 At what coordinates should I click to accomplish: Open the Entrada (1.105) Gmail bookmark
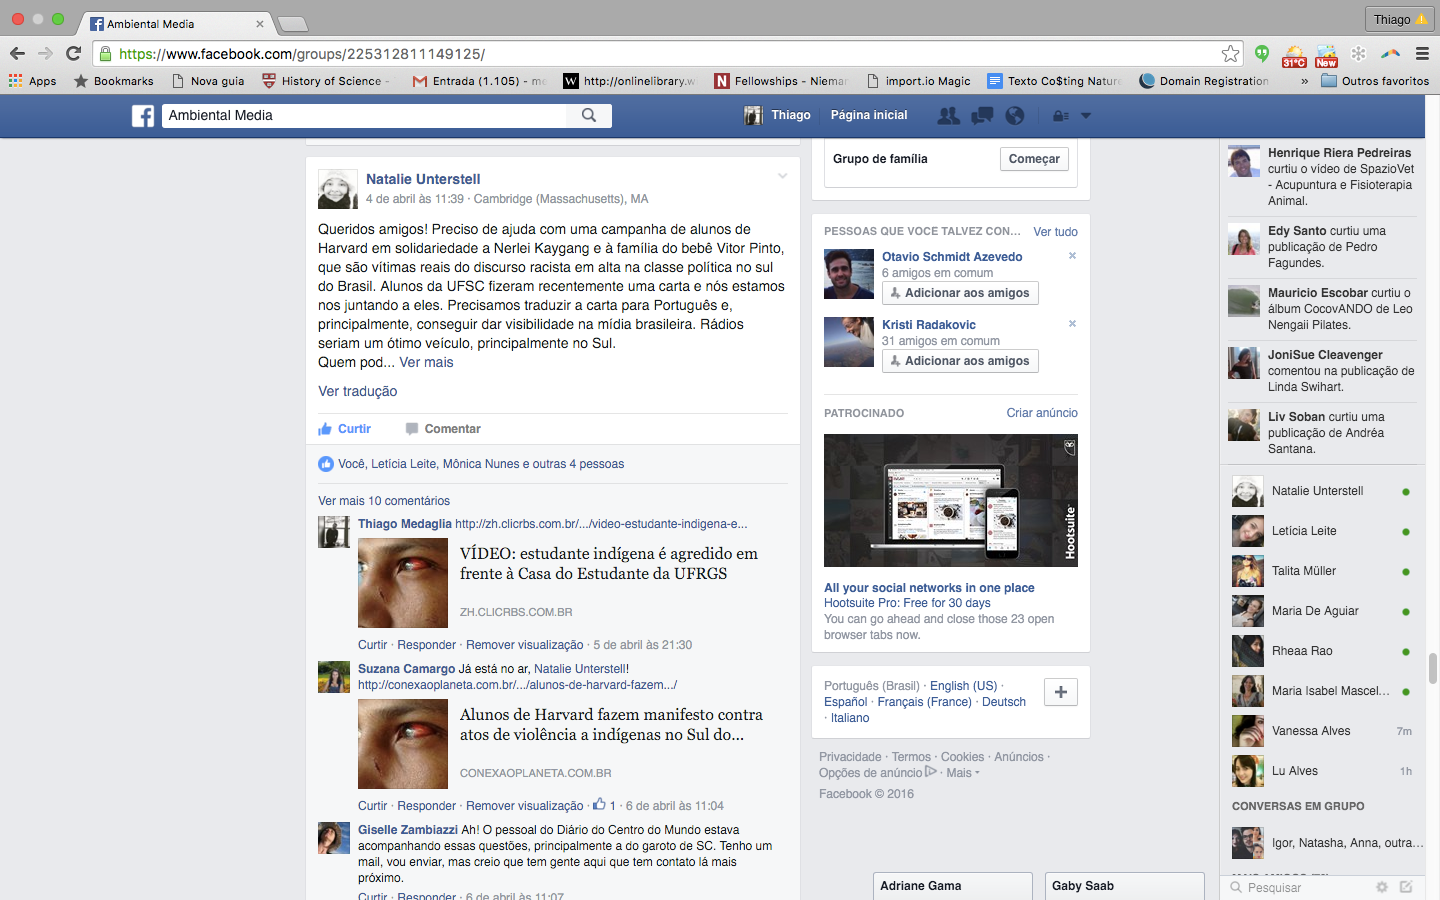[x=479, y=81]
